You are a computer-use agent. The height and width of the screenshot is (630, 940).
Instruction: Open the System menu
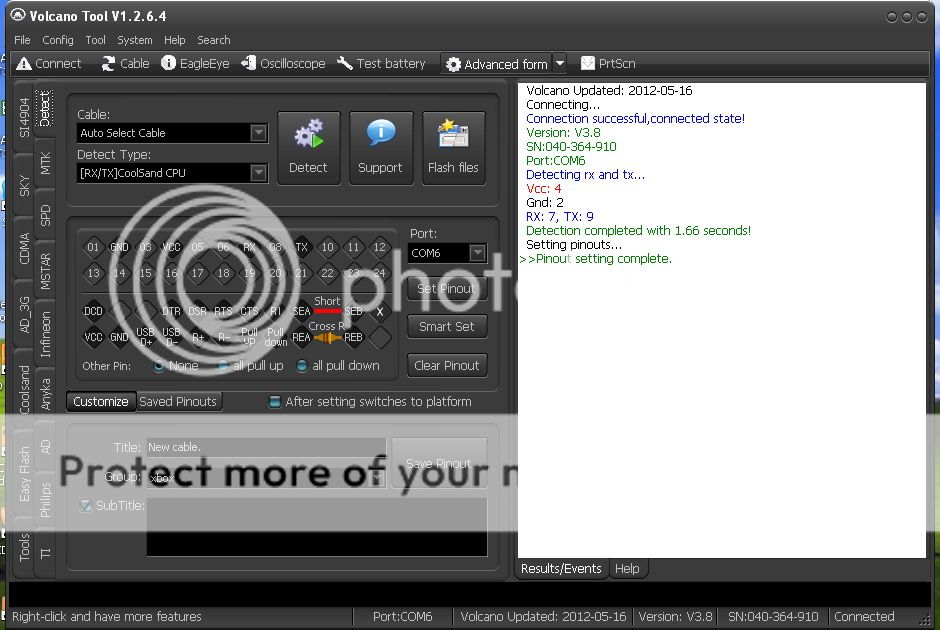[x=134, y=40]
